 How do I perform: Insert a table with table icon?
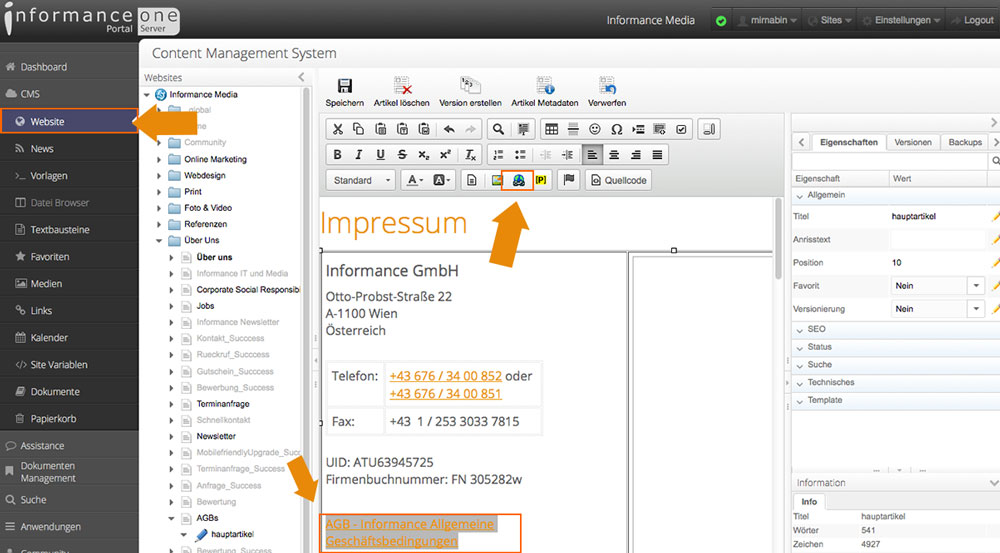[552, 129]
